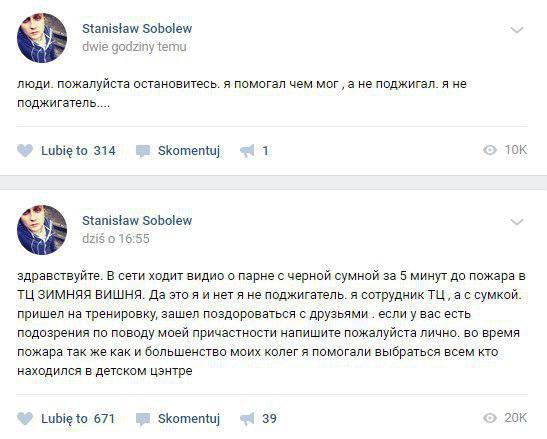
Task: Open Stanisław Sobolew profile from second post
Action: (137, 221)
